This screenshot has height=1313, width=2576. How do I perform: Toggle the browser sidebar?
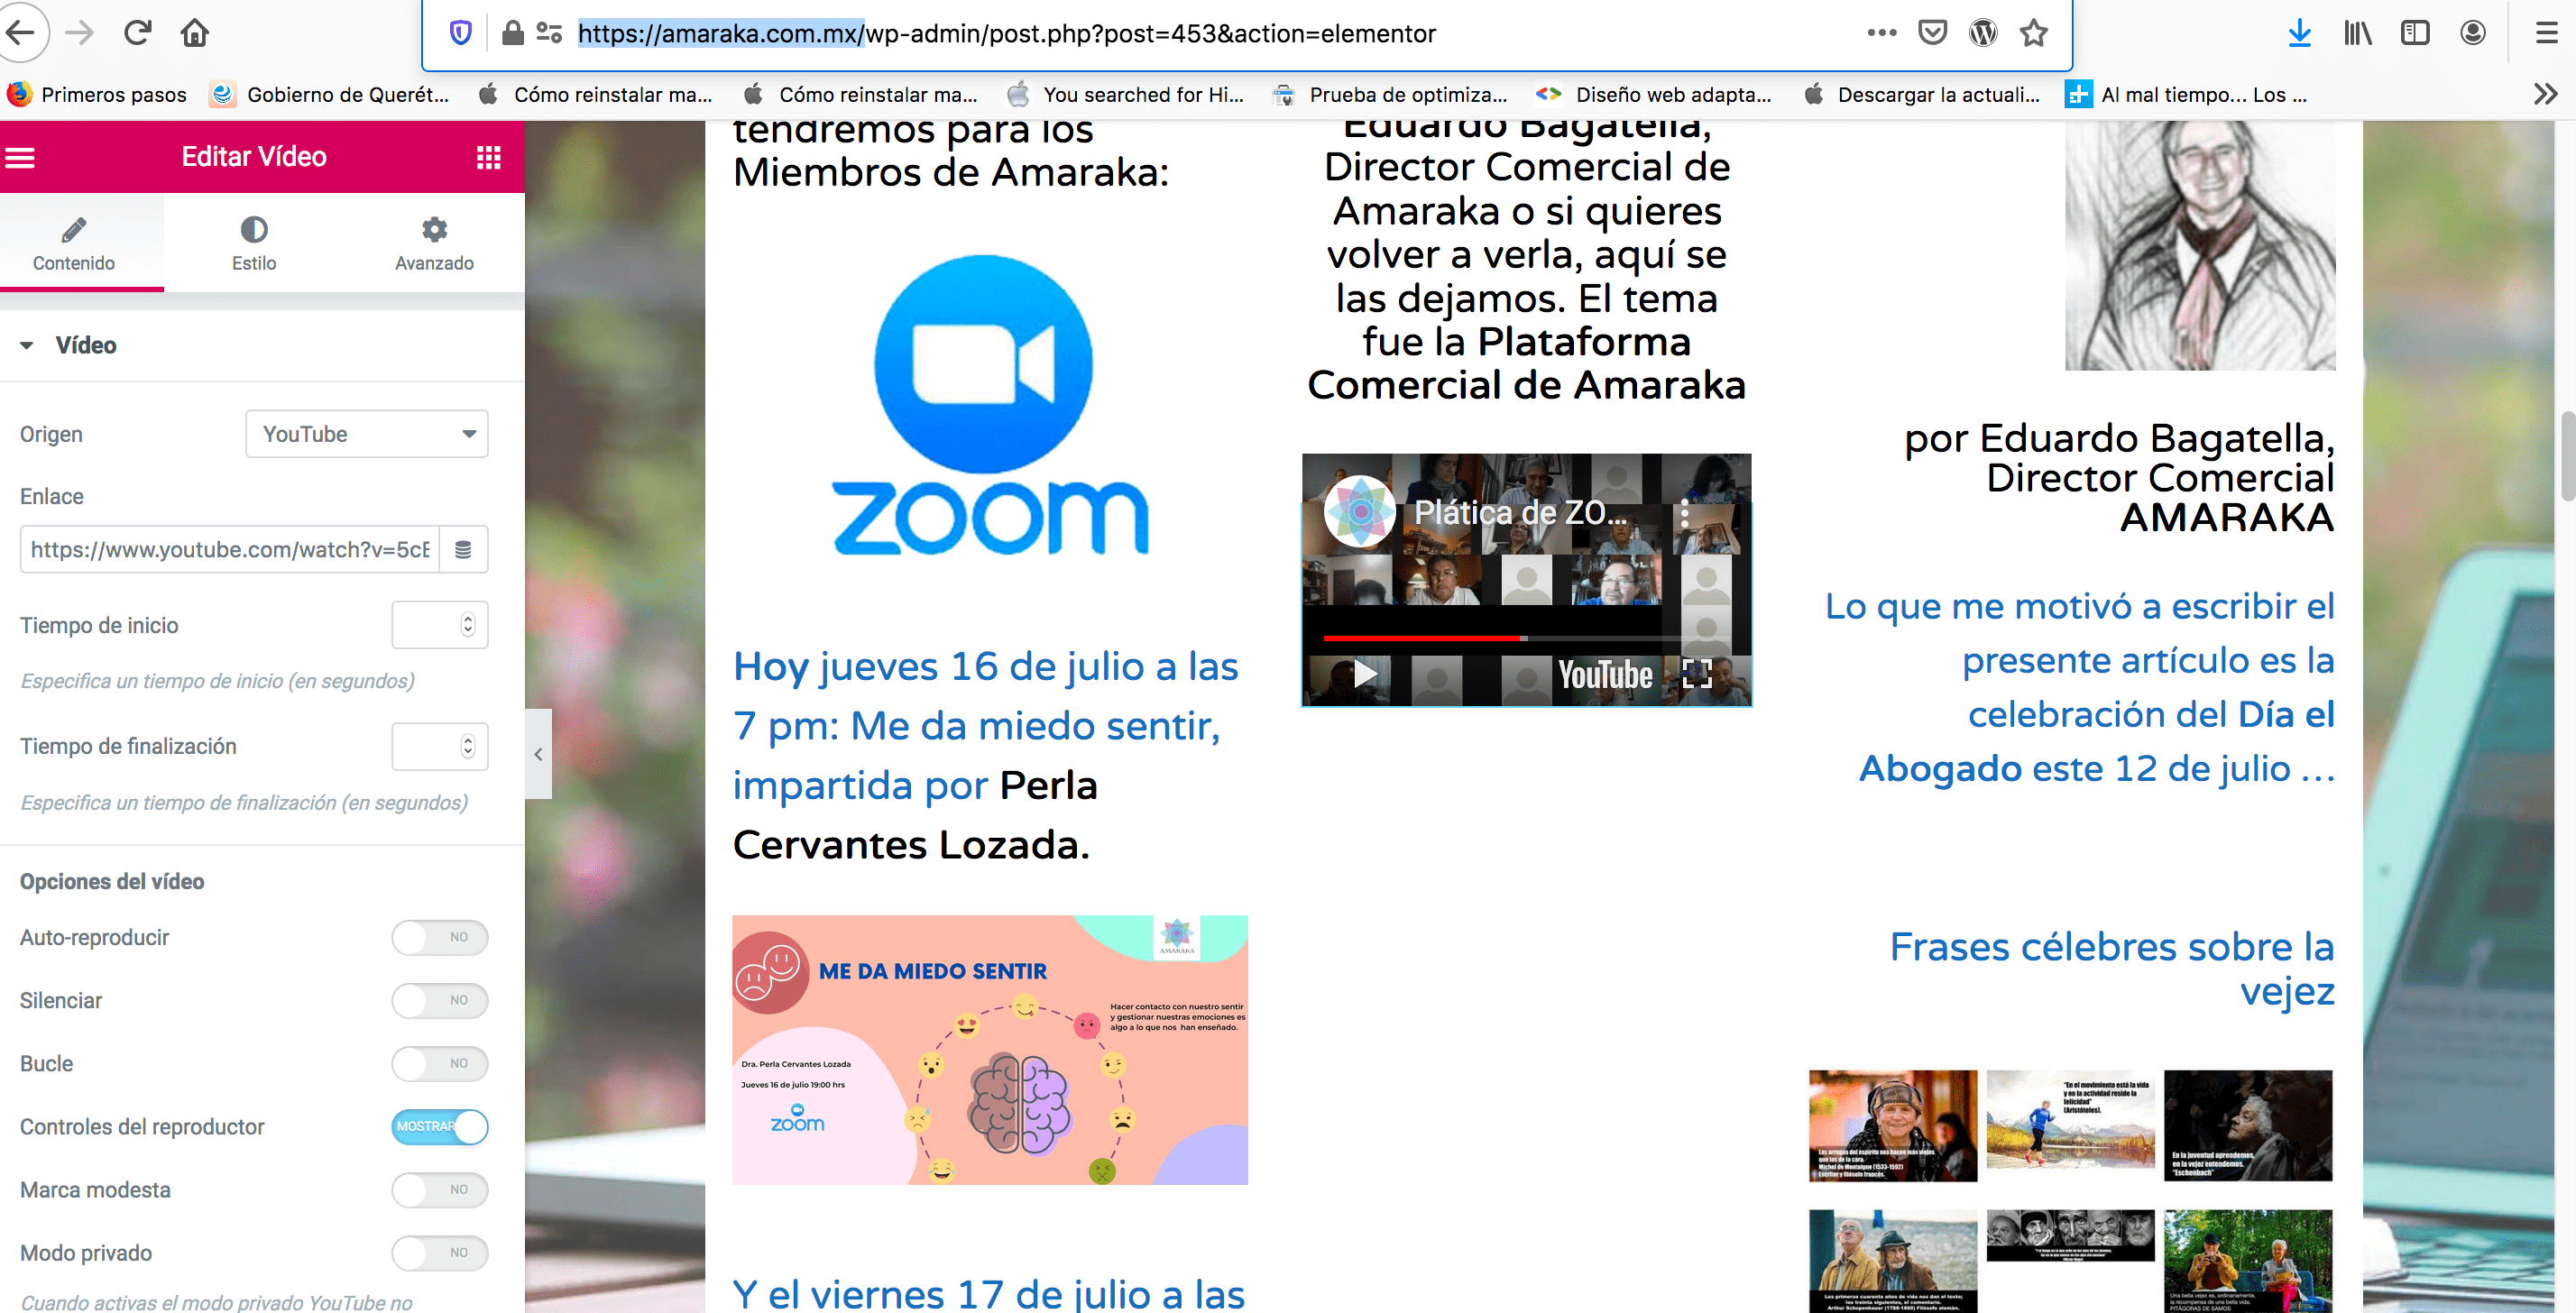[x=2414, y=33]
